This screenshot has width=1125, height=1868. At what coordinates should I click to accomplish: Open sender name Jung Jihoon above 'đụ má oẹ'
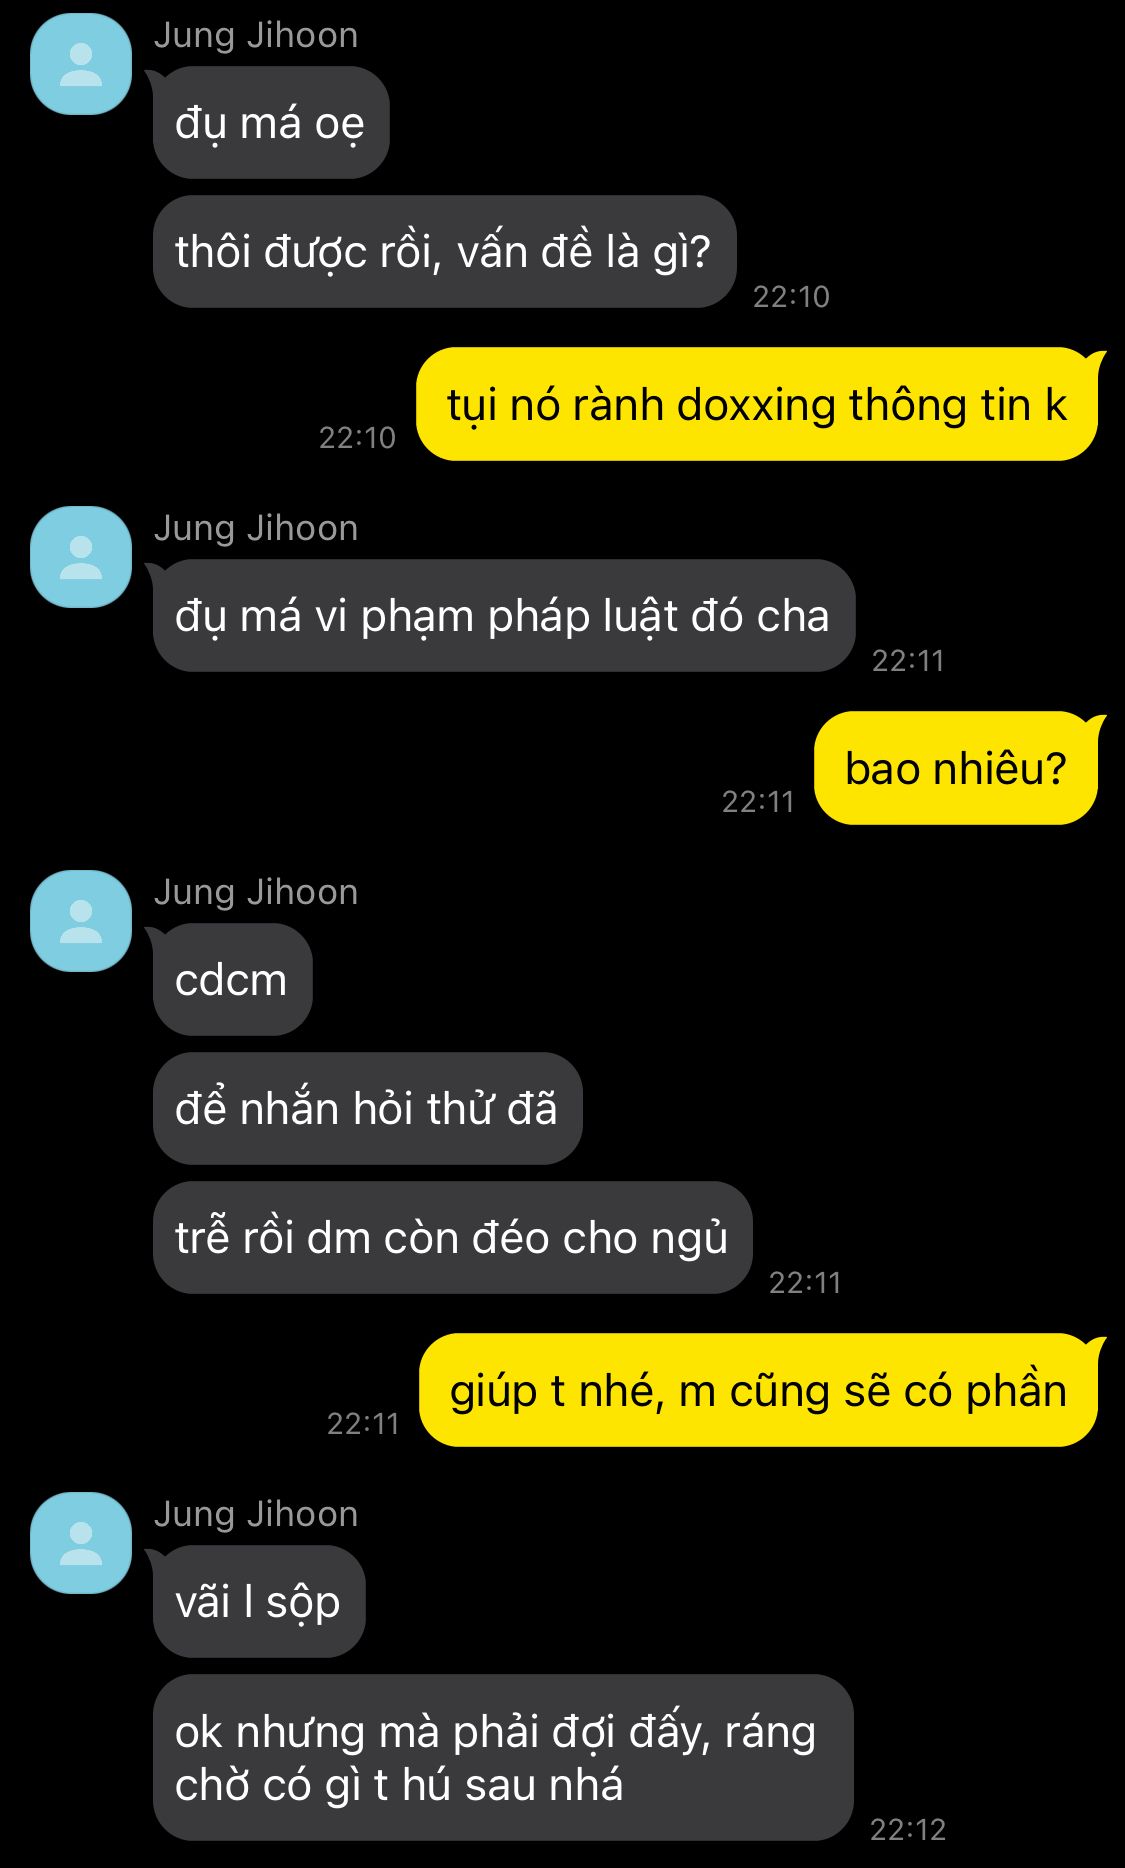[x=256, y=35]
